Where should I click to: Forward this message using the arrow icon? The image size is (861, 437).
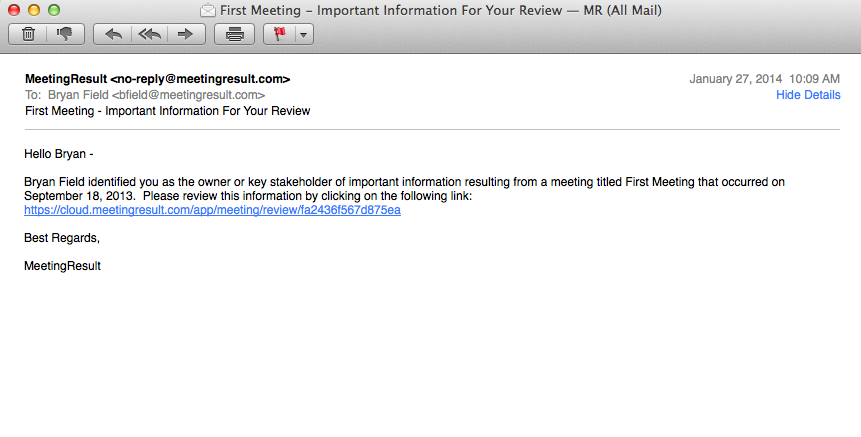pos(184,34)
